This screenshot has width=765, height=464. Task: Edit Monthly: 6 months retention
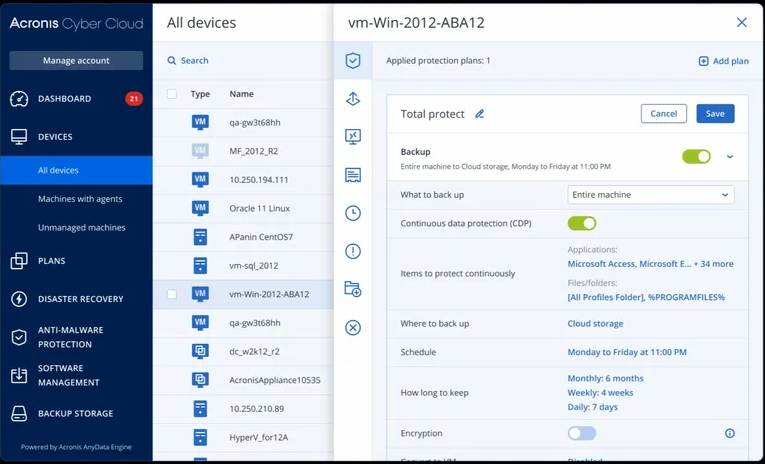[605, 378]
